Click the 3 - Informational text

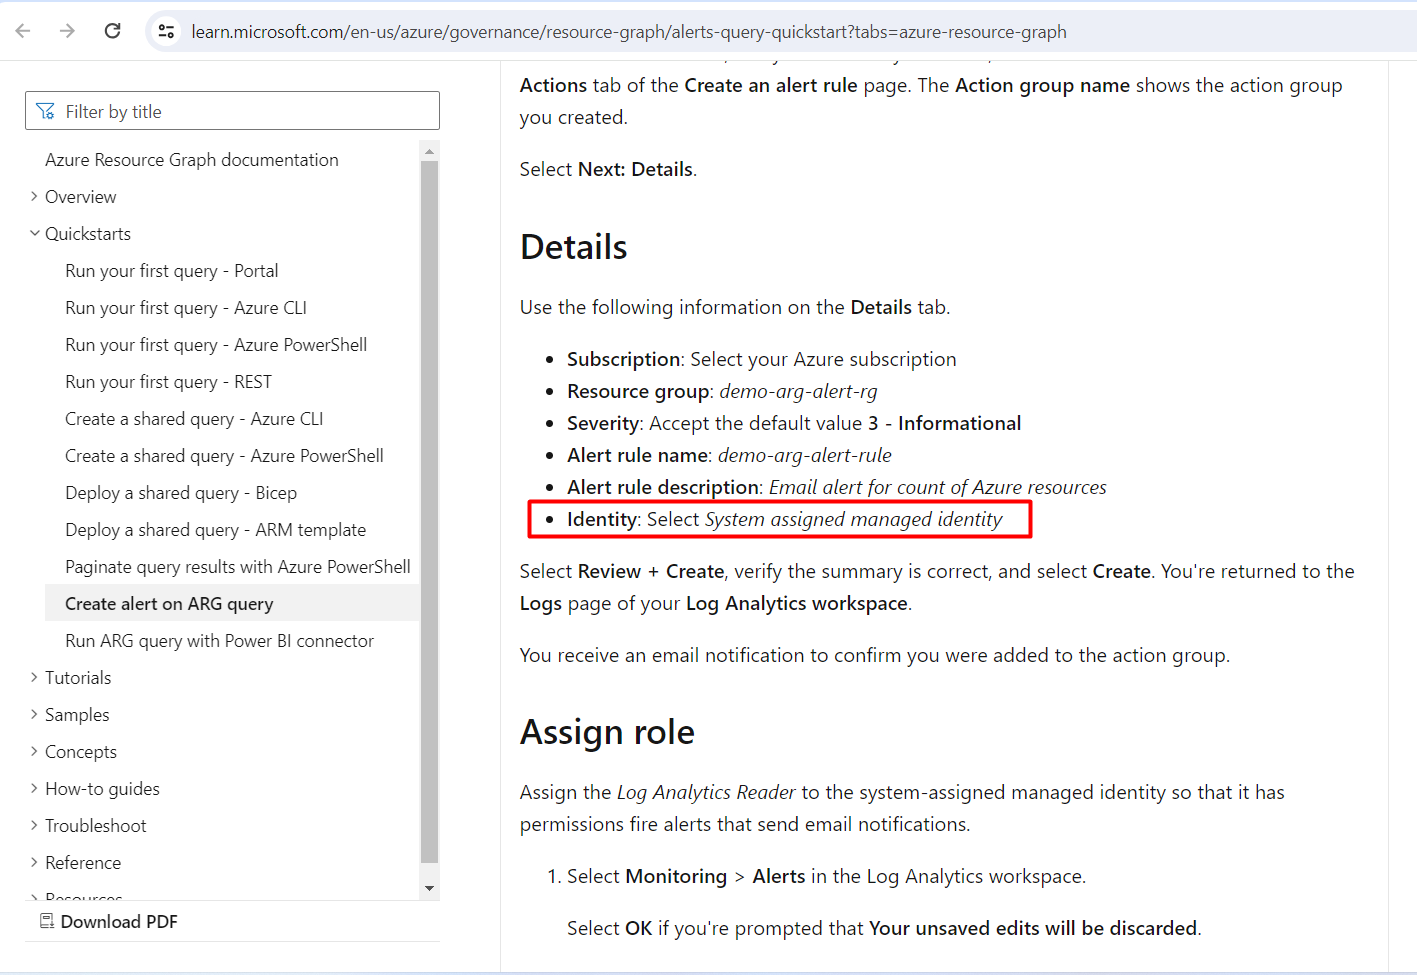(x=944, y=423)
